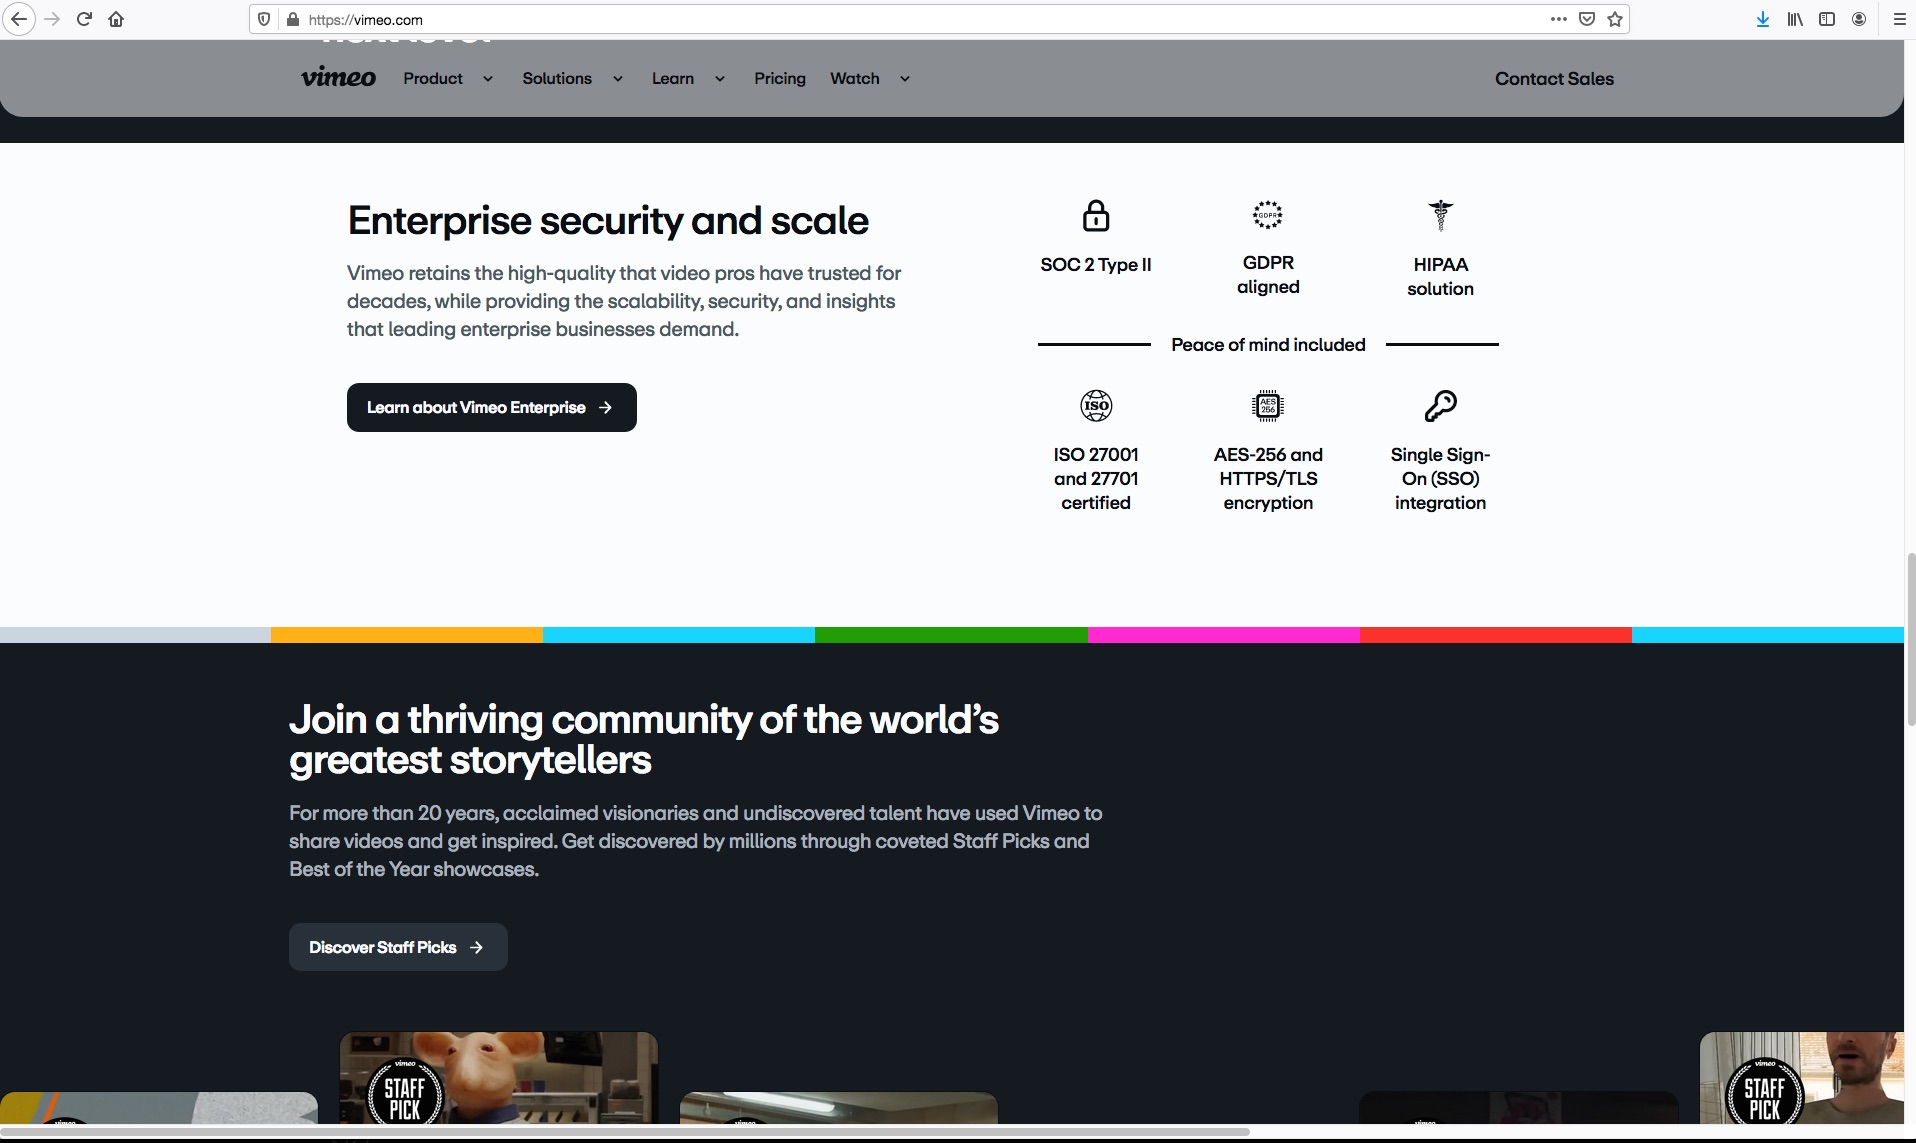Viewport: 1916px width, 1143px height.
Task: Expand the Solutions menu chevron
Action: pyautogui.click(x=618, y=79)
